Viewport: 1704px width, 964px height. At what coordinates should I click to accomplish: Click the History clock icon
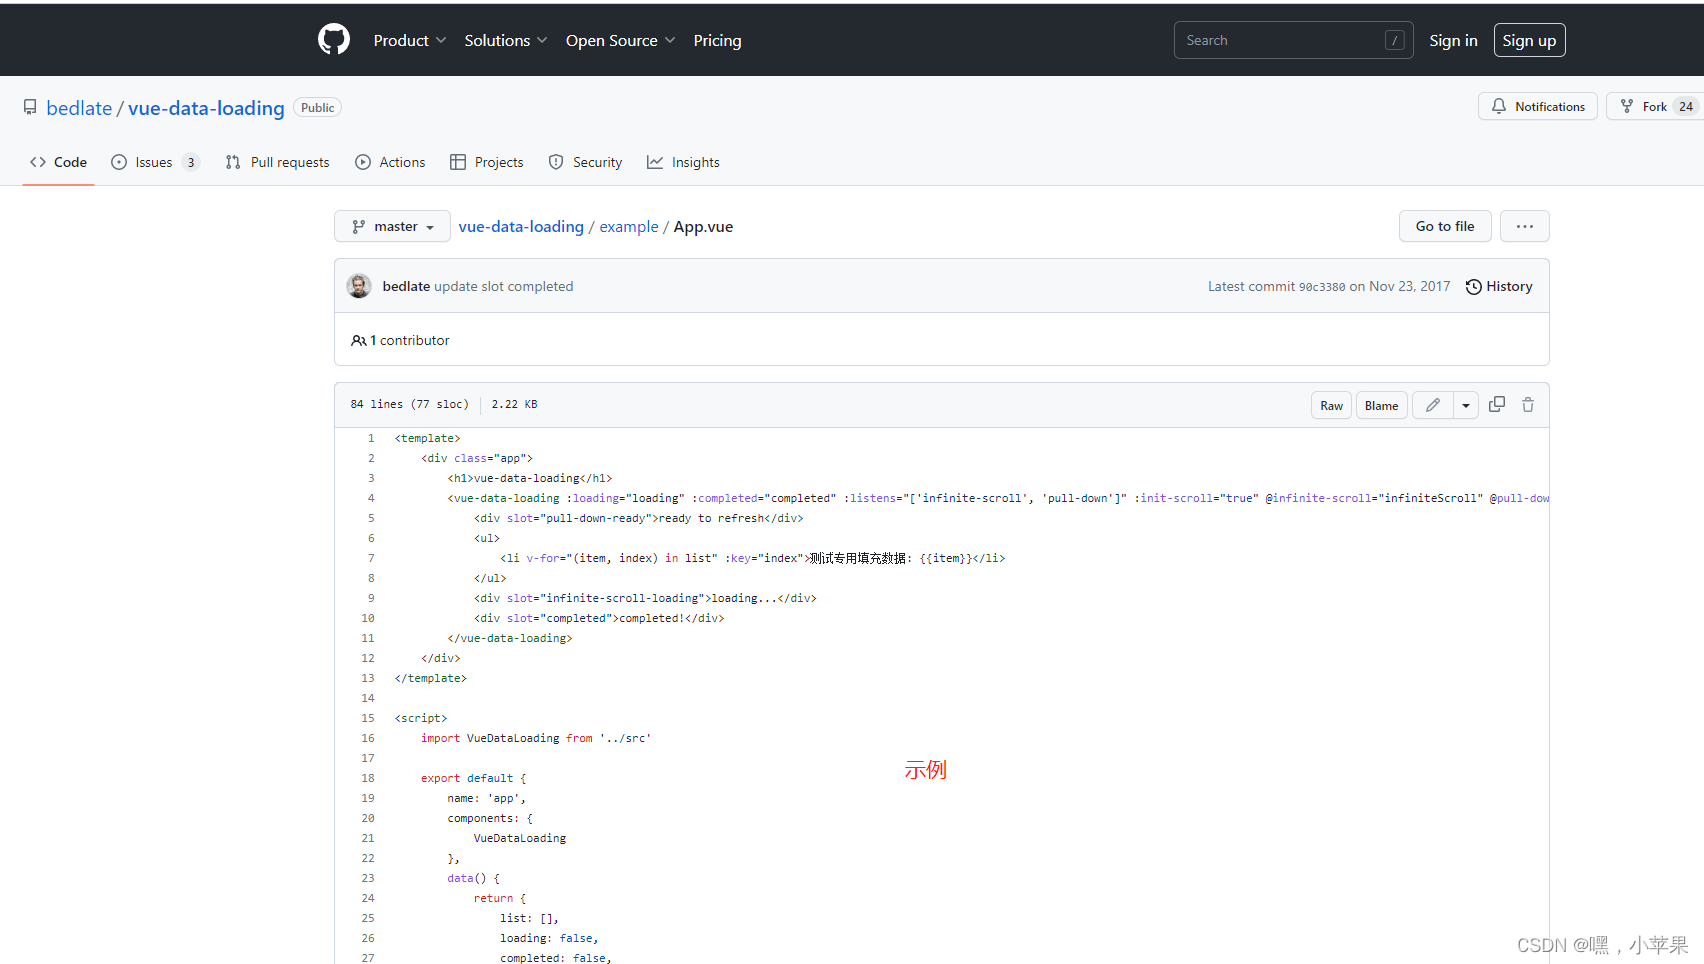(1474, 287)
